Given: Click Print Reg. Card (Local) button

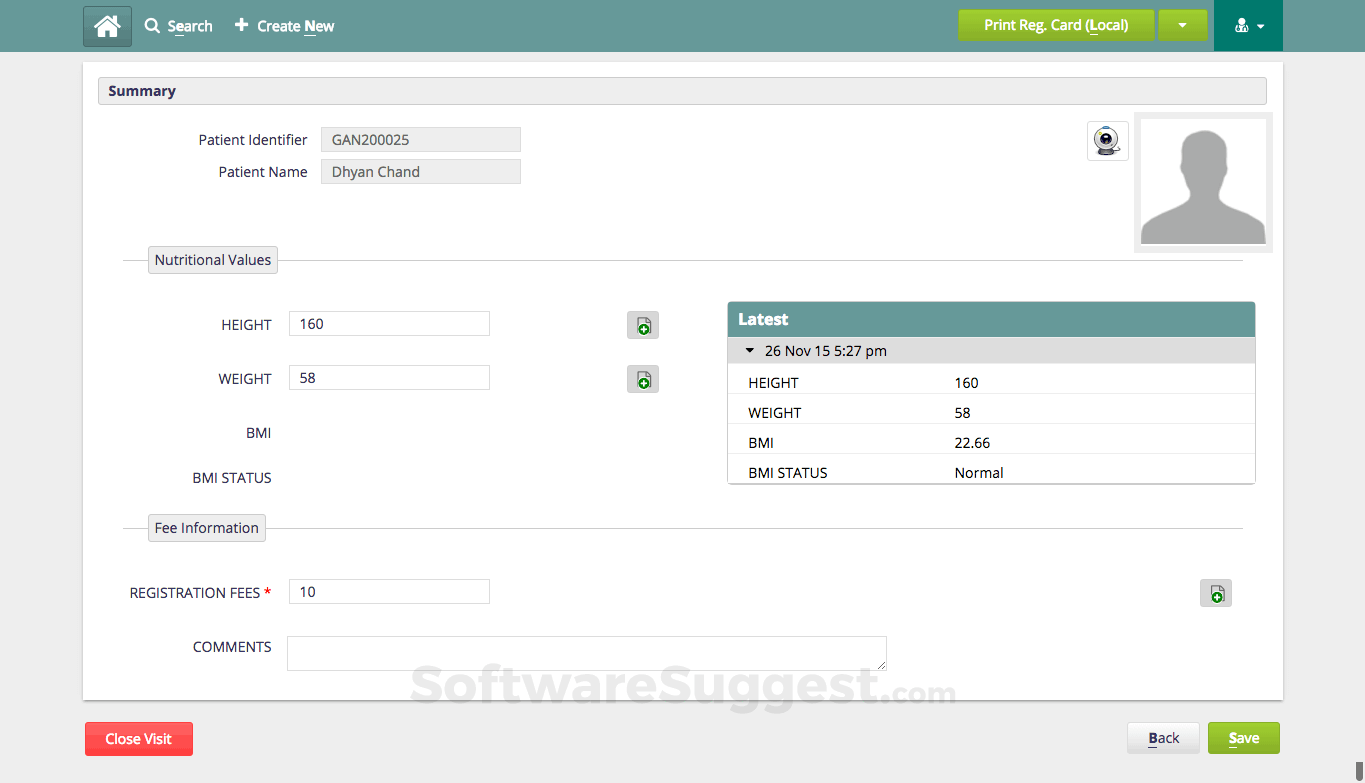Looking at the screenshot, I should (1055, 25).
